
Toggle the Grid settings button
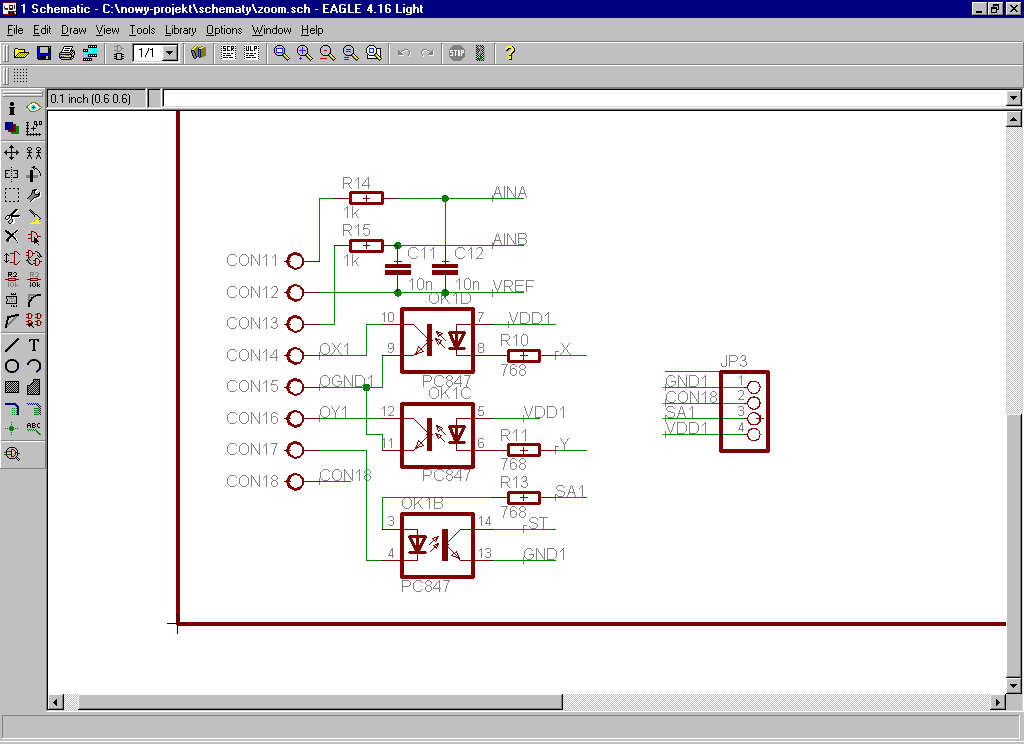click(x=21, y=77)
